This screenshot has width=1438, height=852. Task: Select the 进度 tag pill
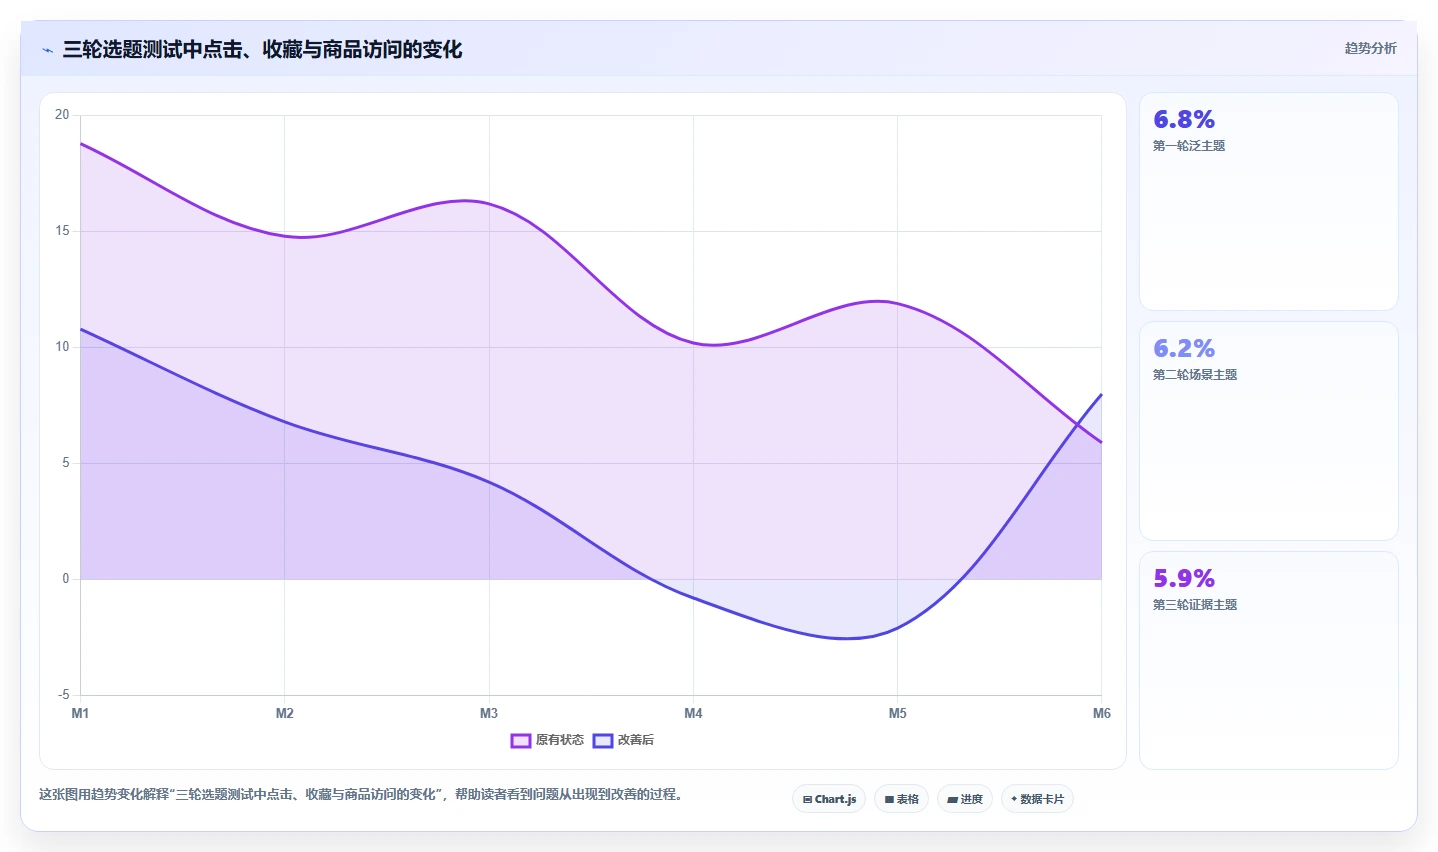tap(965, 799)
